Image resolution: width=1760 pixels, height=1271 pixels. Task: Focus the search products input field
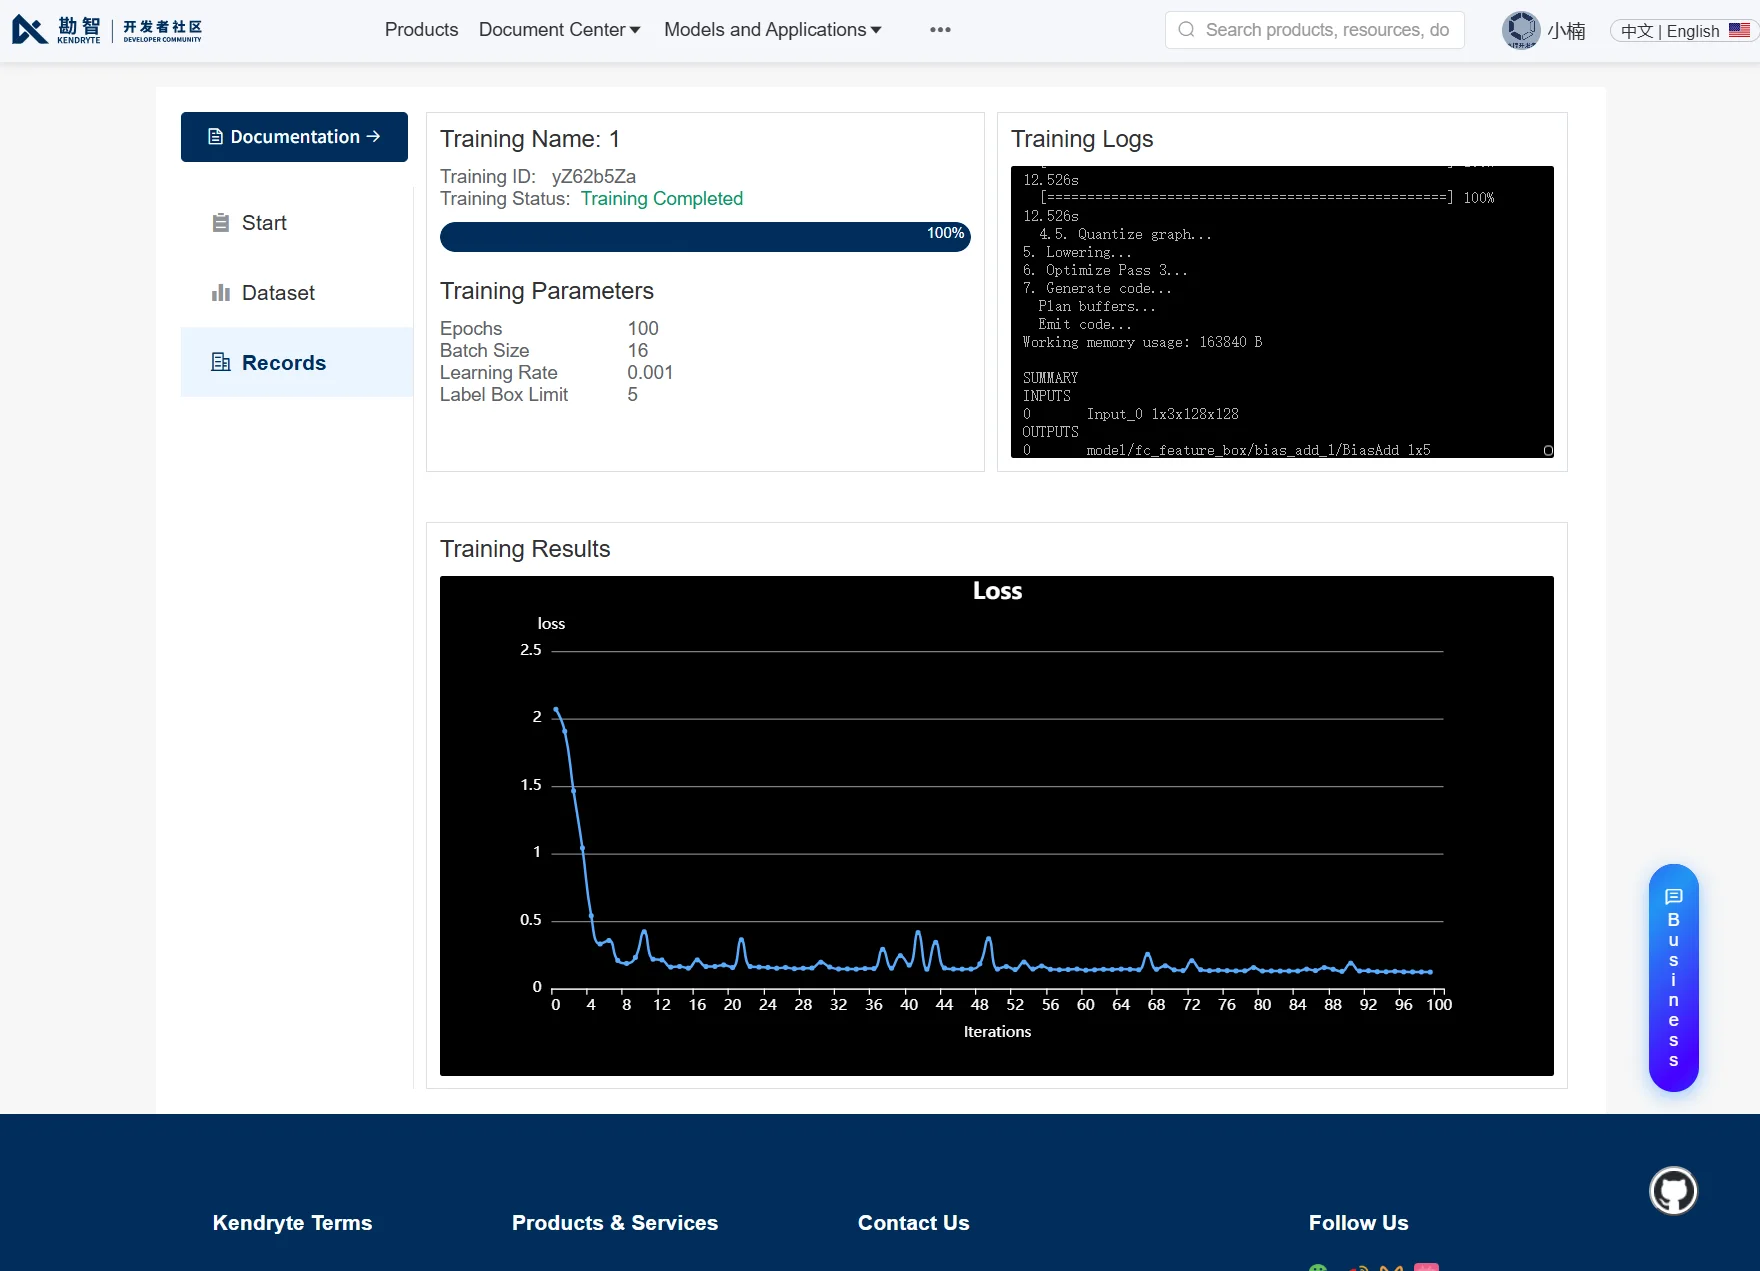click(x=1314, y=30)
